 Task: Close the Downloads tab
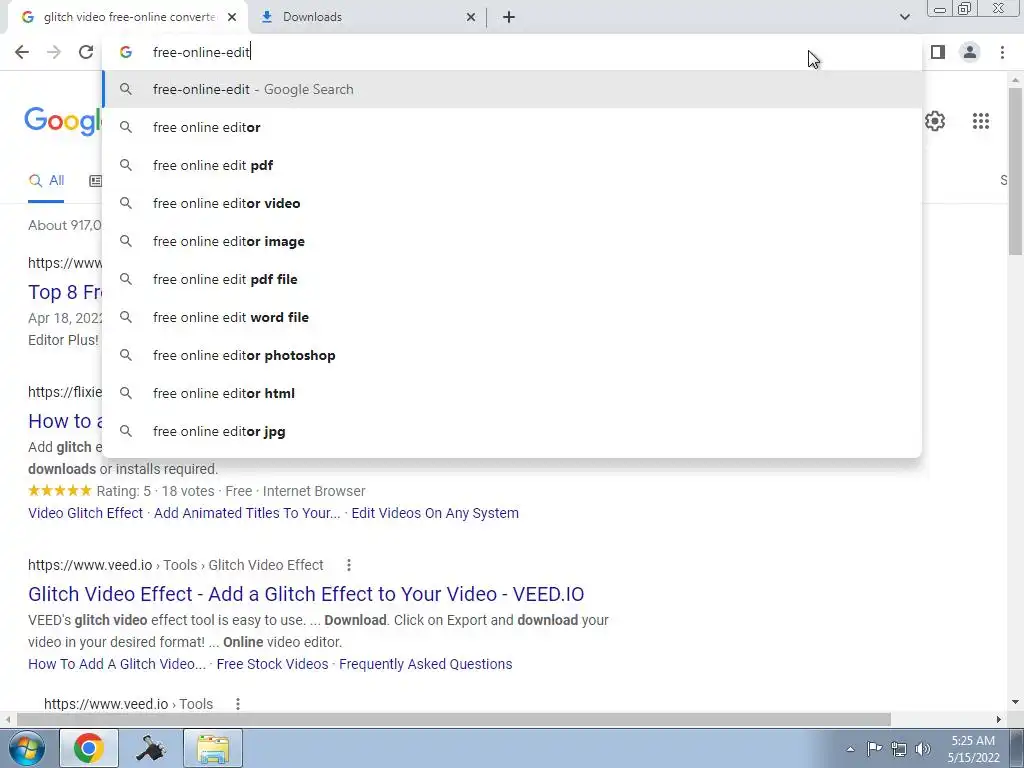click(471, 18)
